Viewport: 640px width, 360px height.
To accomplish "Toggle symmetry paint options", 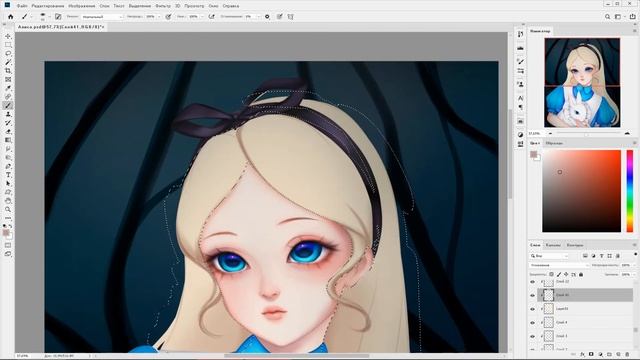I will point(291,17).
